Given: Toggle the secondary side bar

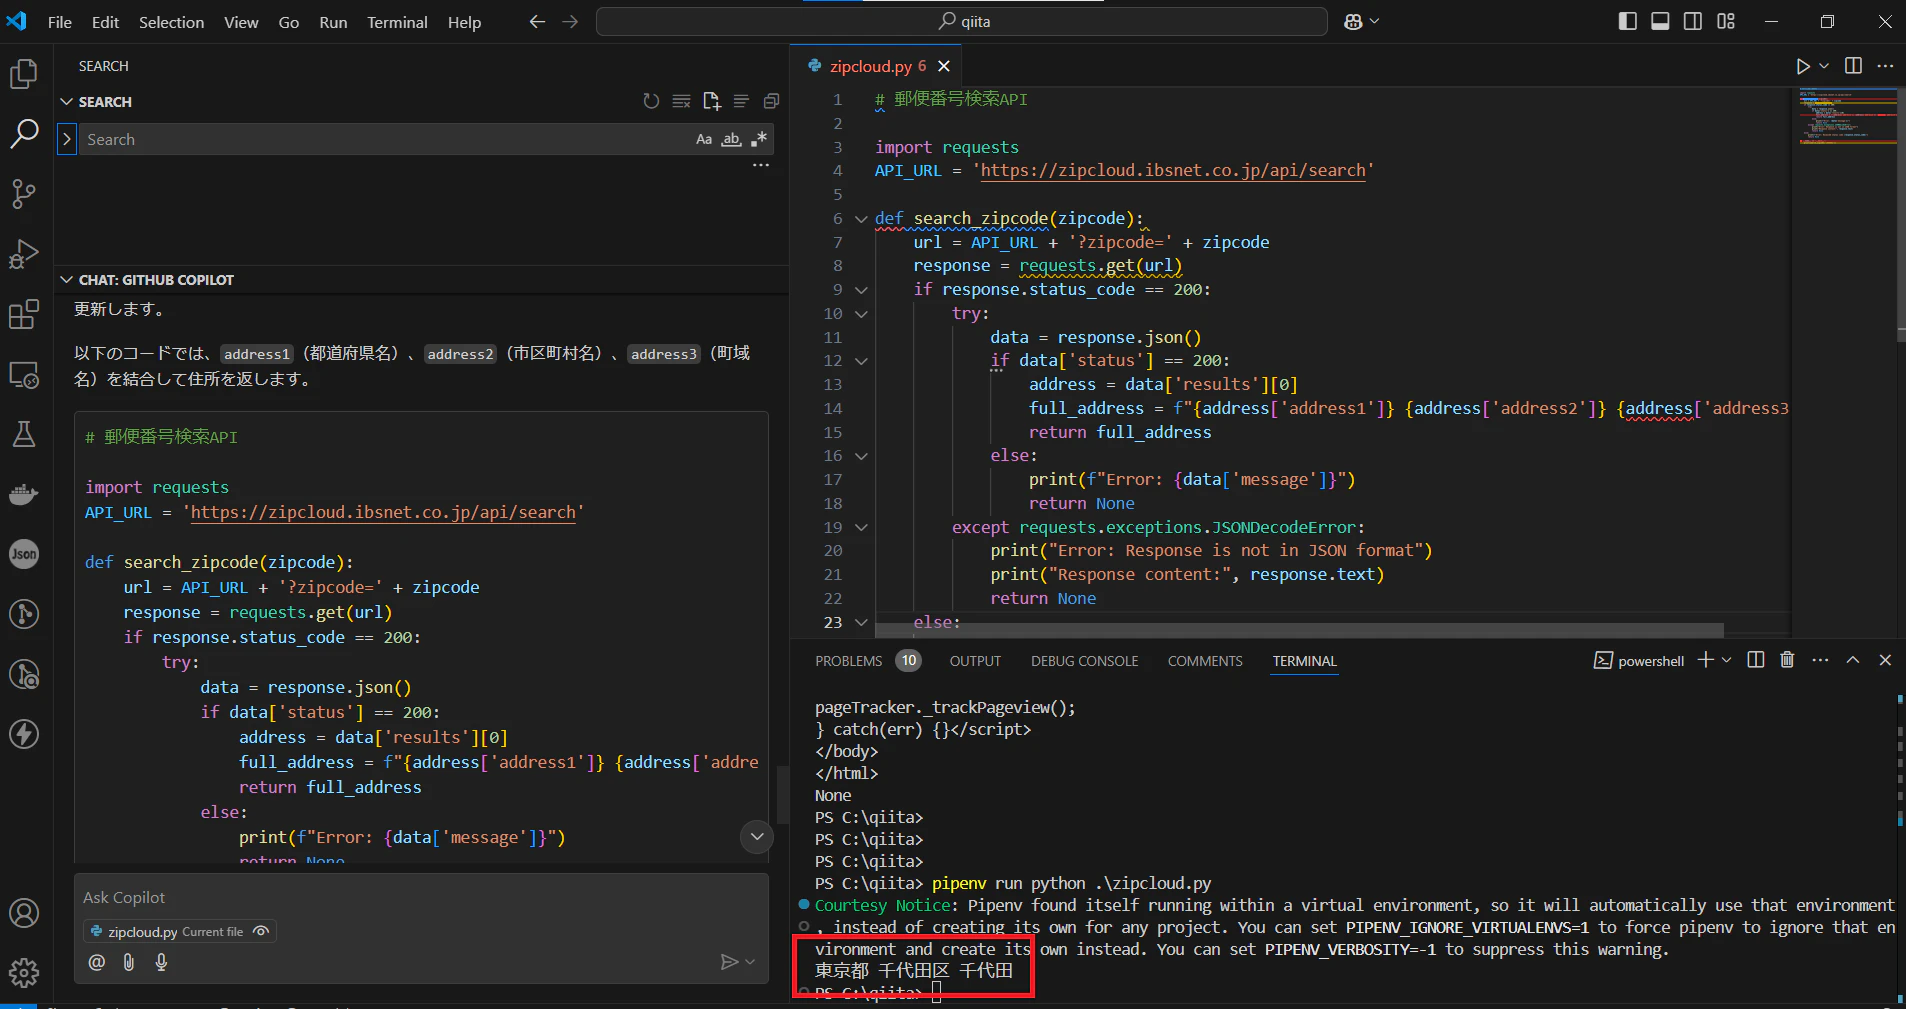Looking at the screenshot, I should click(1693, 22).
